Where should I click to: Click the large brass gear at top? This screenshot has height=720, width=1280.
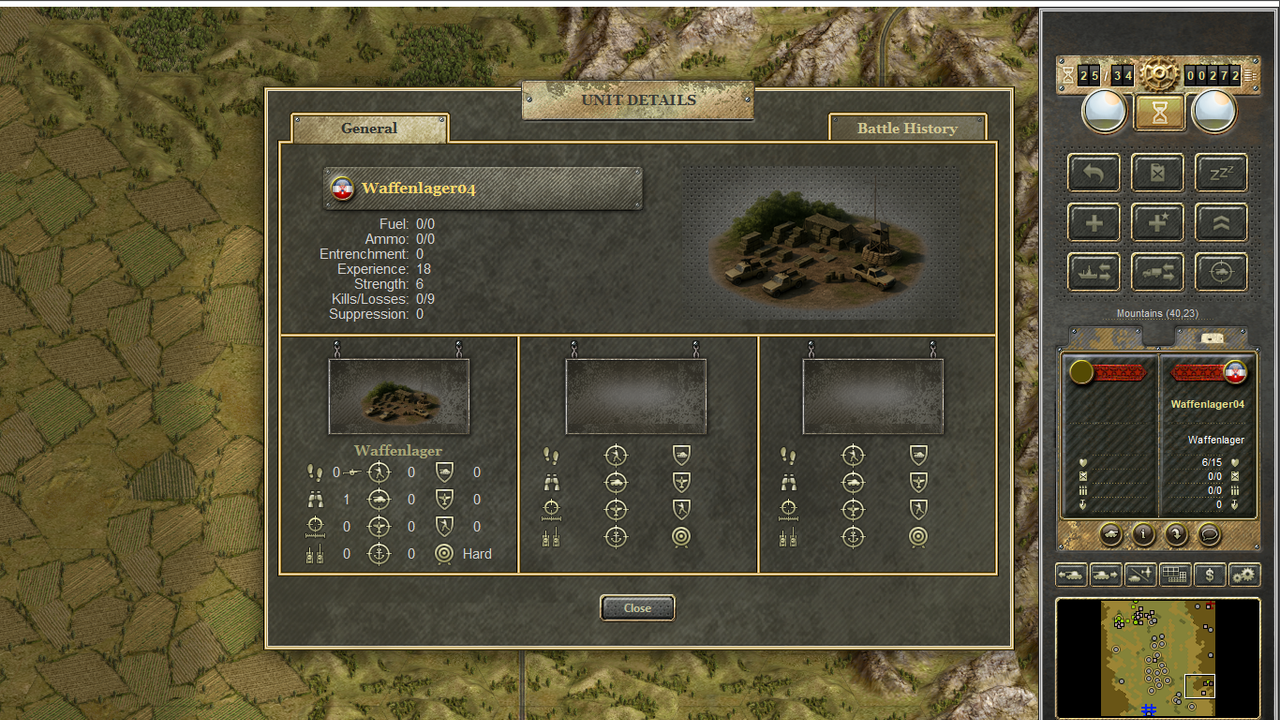click(x=1160, y=73)
